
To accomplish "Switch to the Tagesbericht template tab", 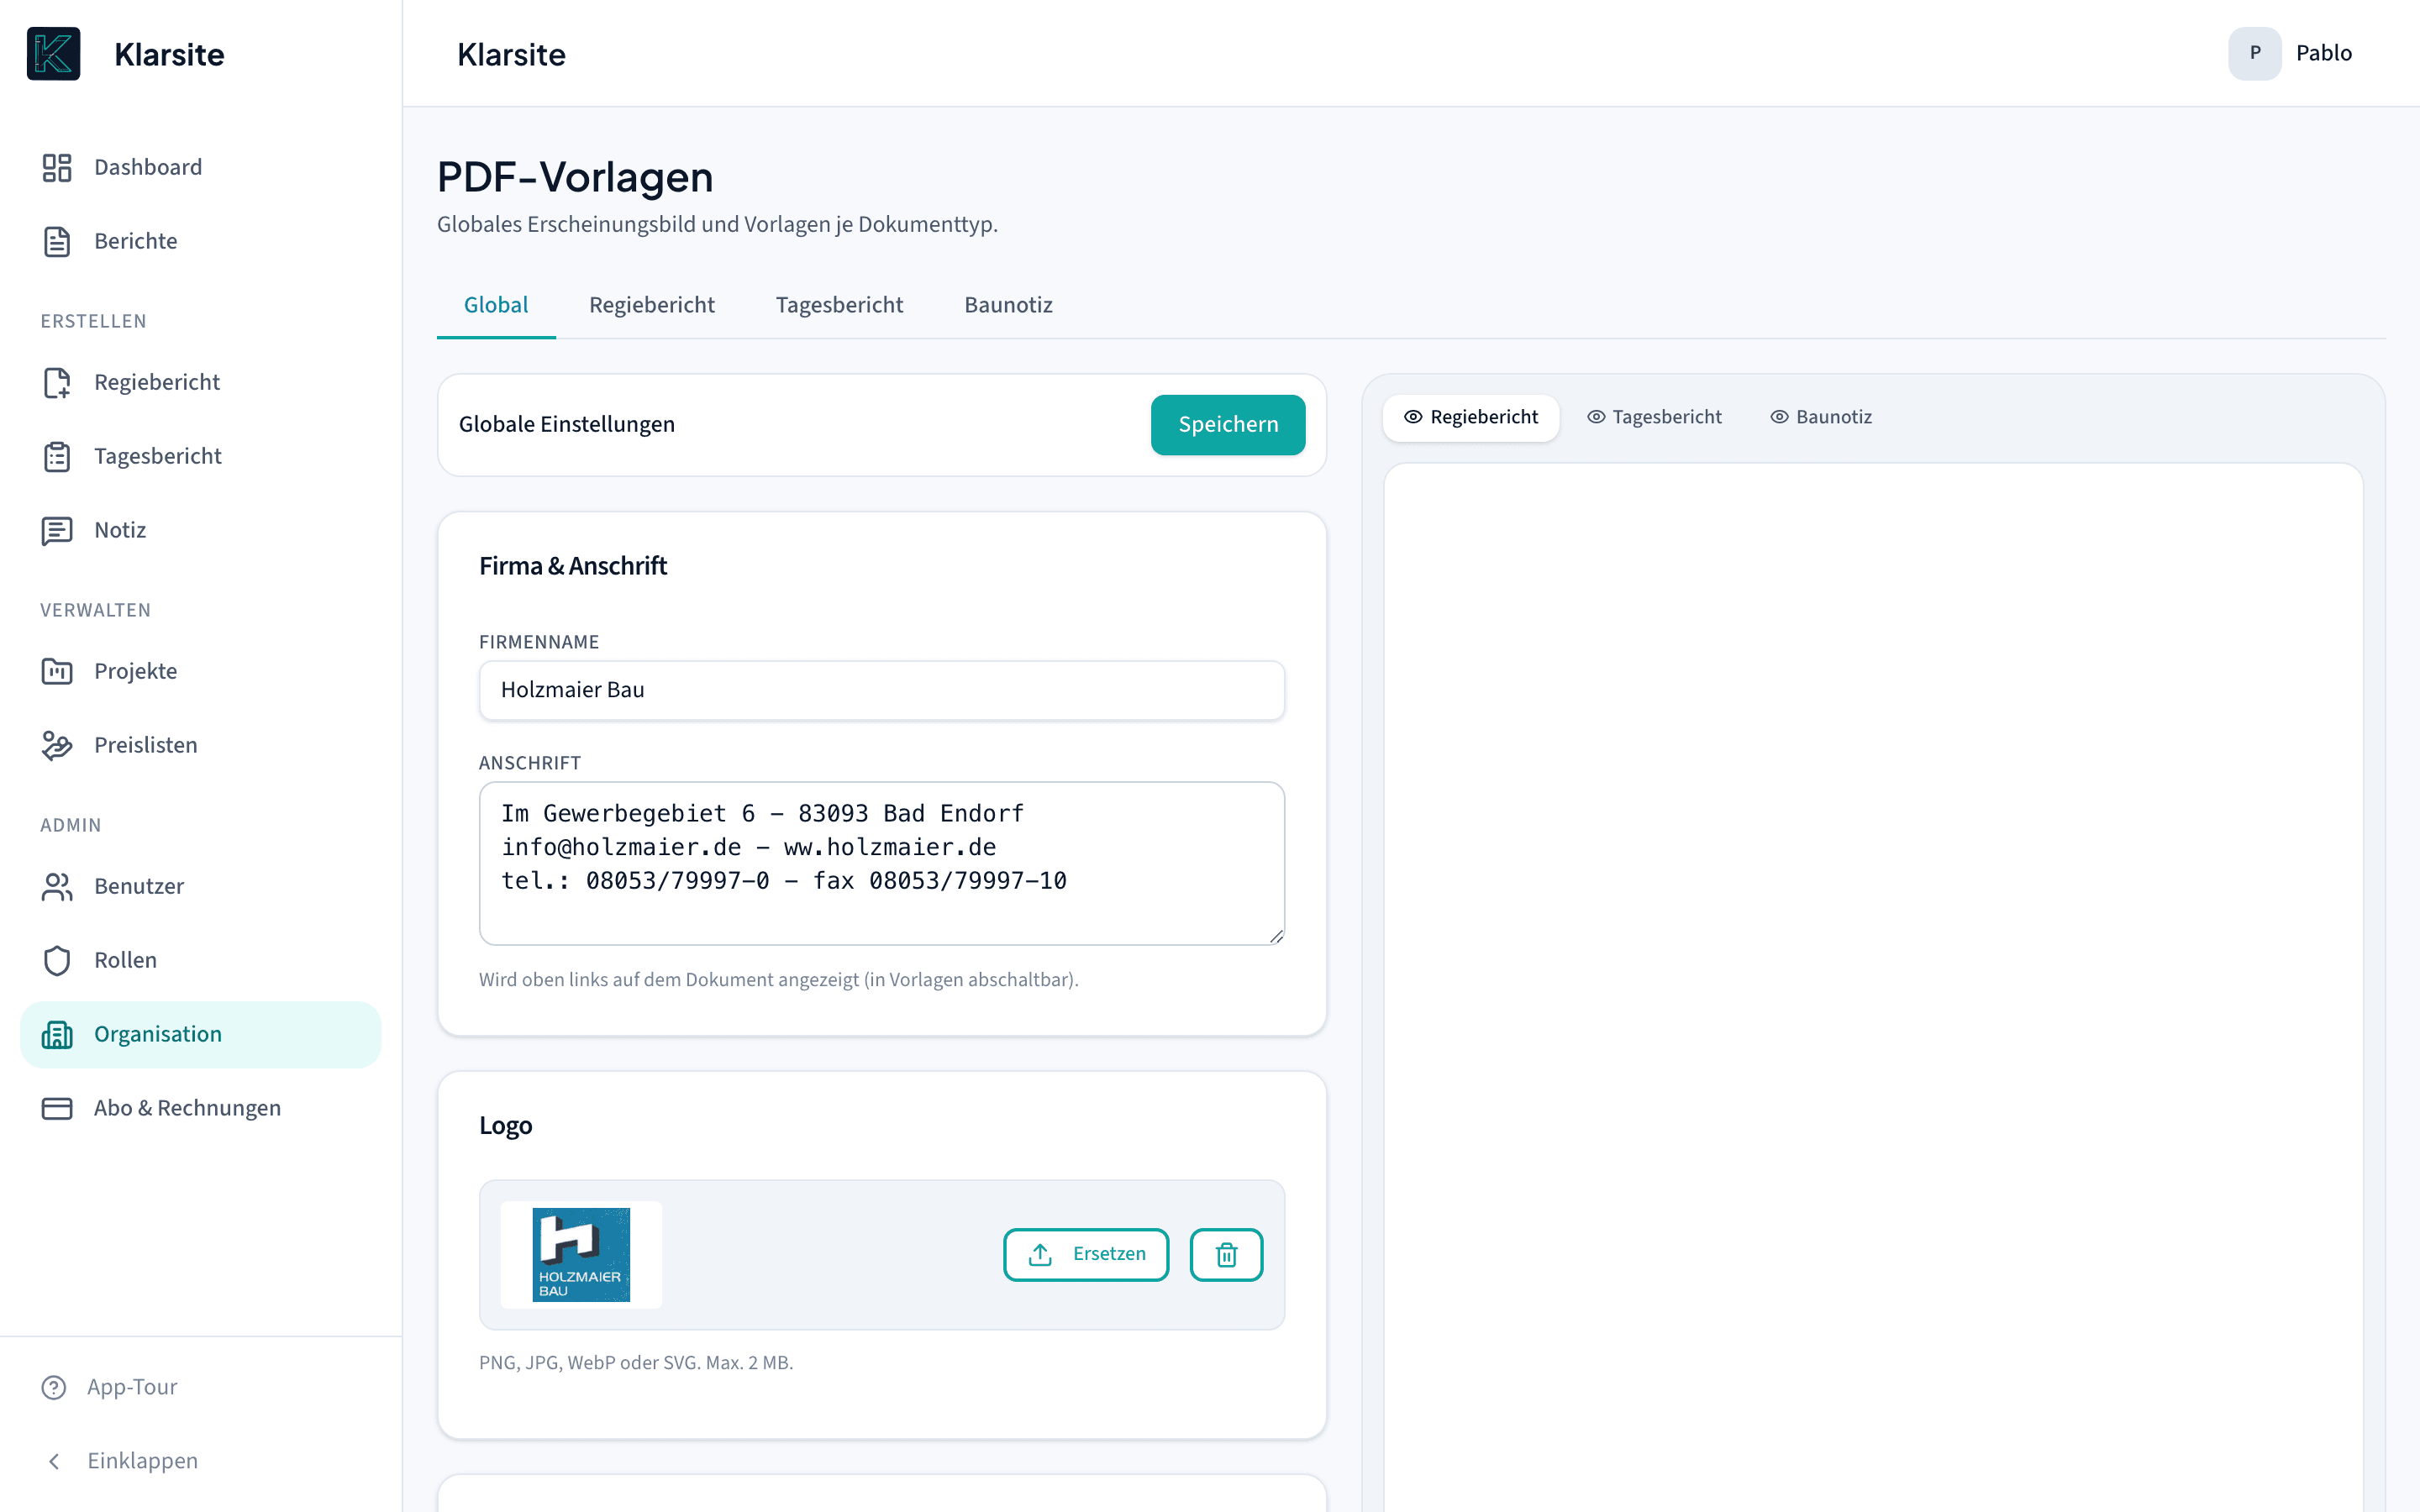I will click(839, 305).
